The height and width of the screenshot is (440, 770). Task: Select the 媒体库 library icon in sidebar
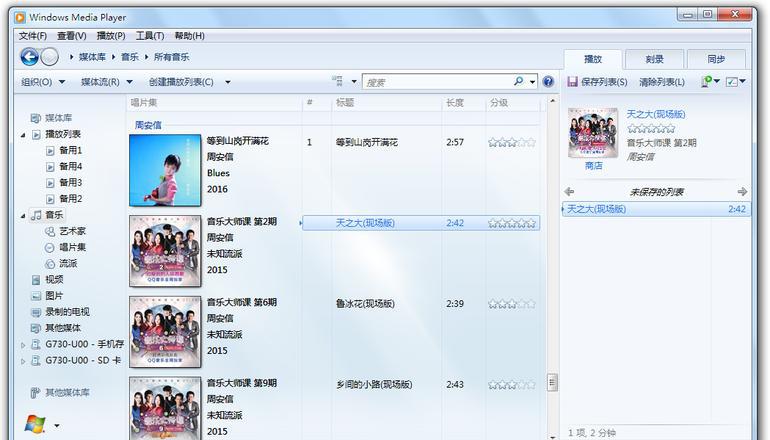pyautogui.click(x=35, y=118)
